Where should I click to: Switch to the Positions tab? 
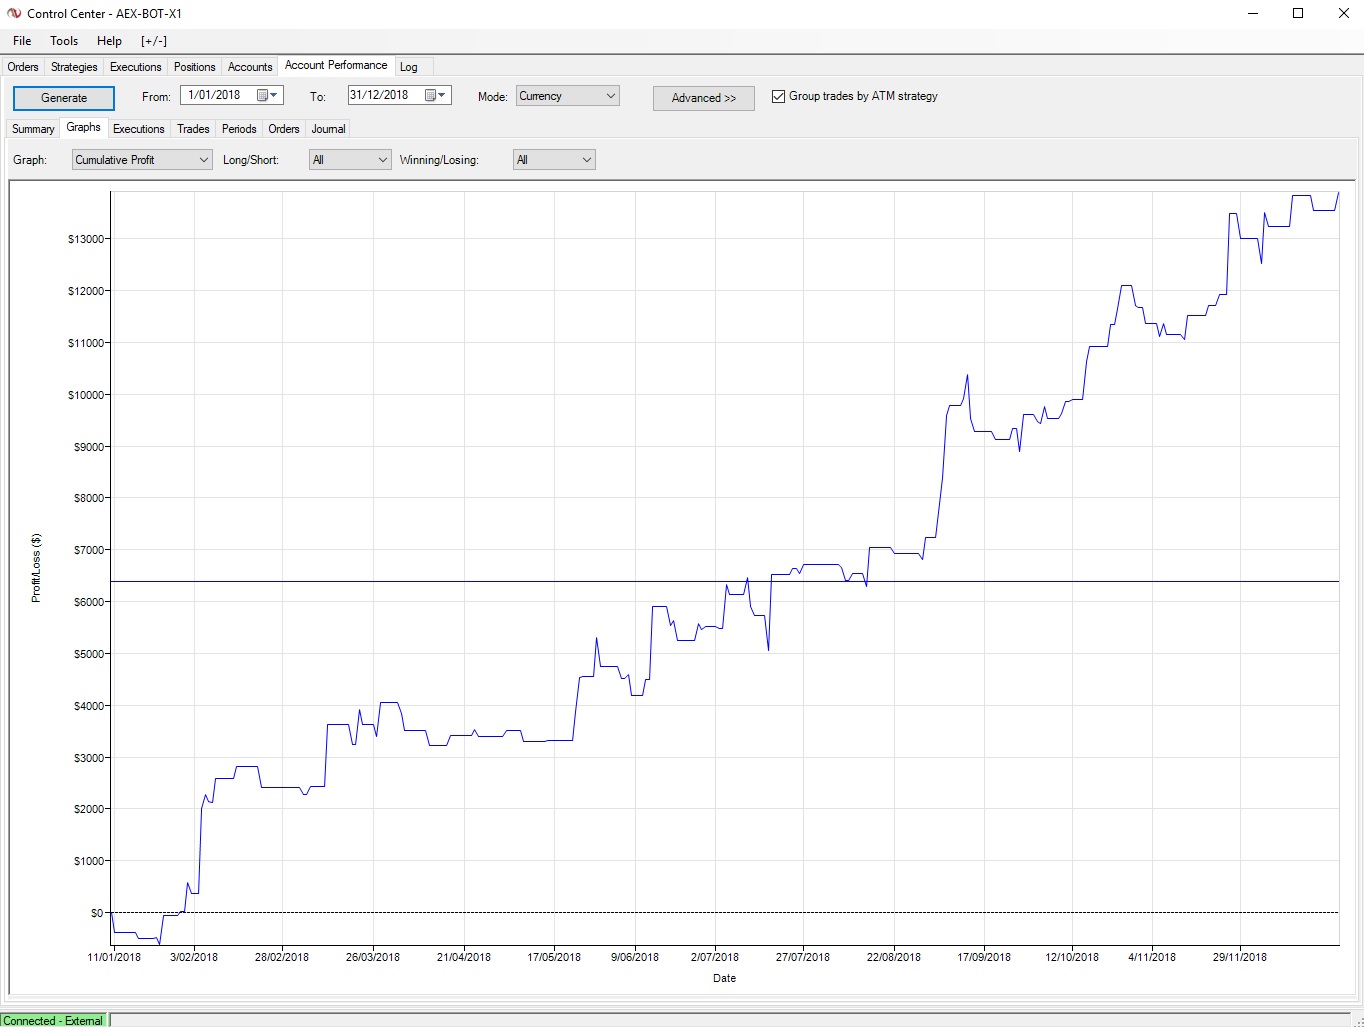[x=194, y=67]
